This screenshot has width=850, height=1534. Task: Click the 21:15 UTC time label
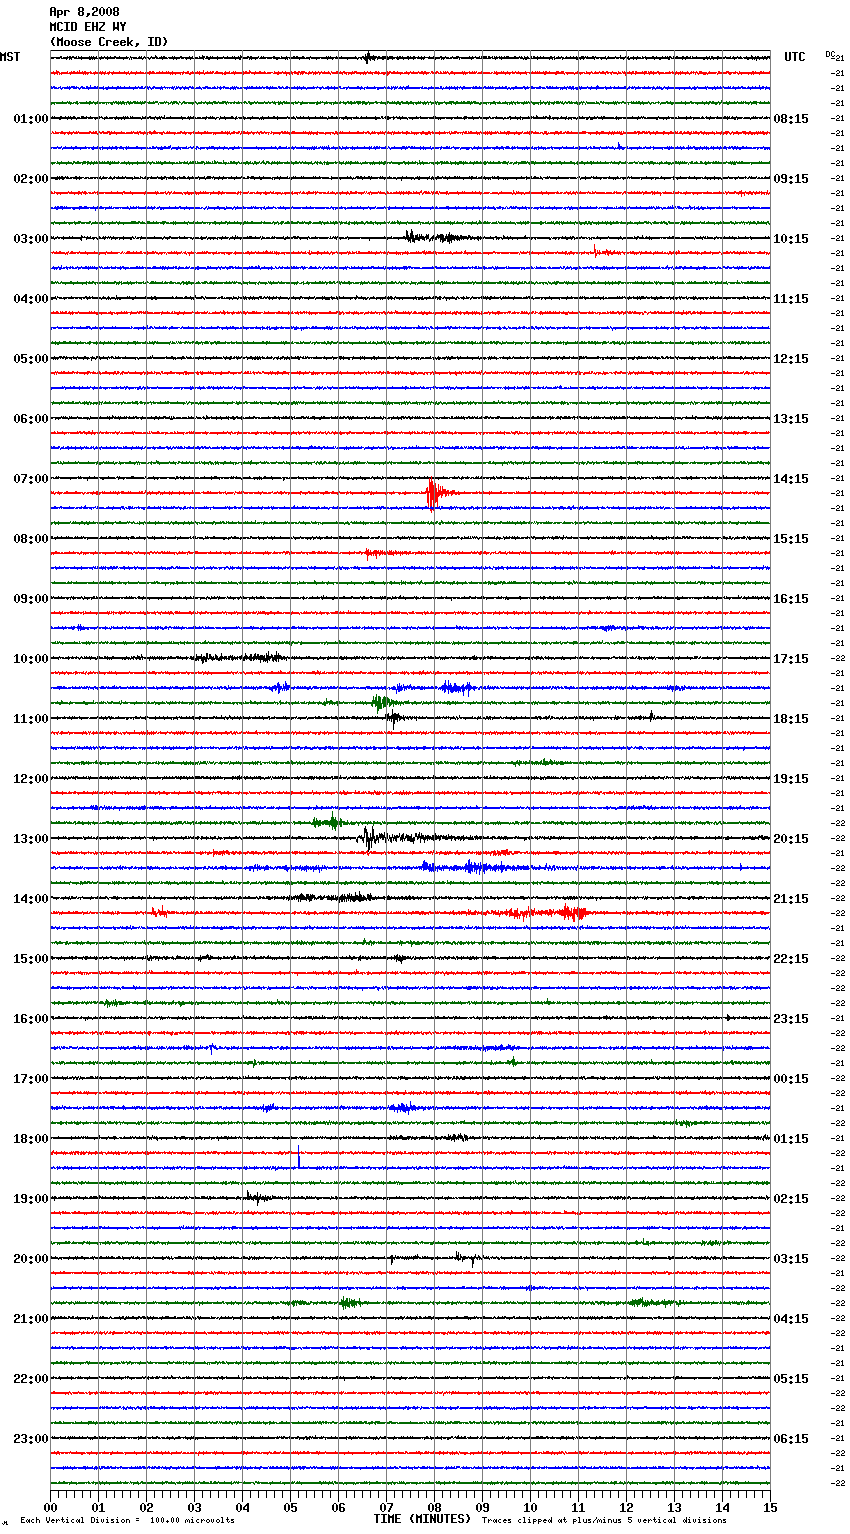[791, 899]
